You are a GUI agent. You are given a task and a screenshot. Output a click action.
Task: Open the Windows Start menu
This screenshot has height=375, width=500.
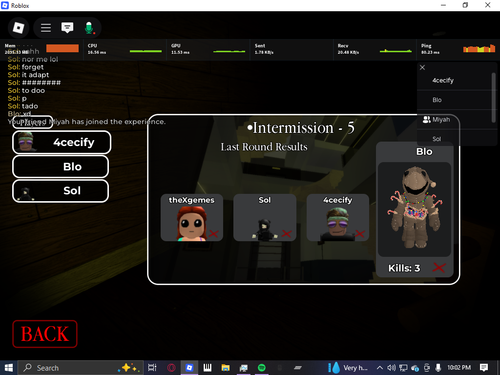8,368
